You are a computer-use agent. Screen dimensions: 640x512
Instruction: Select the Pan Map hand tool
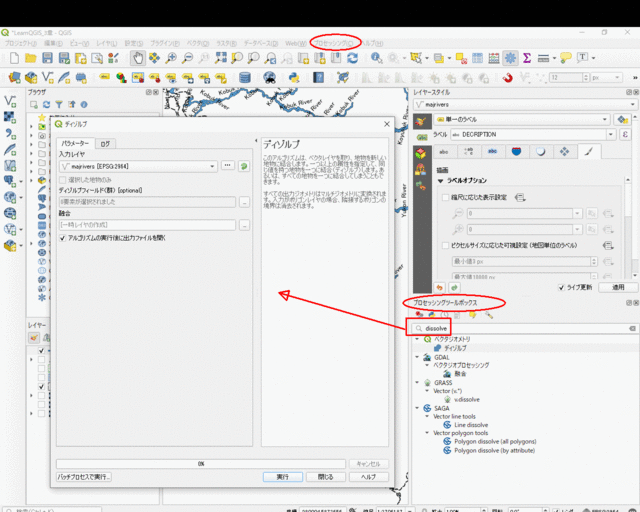pyautogui.click(x=138, y=58)
